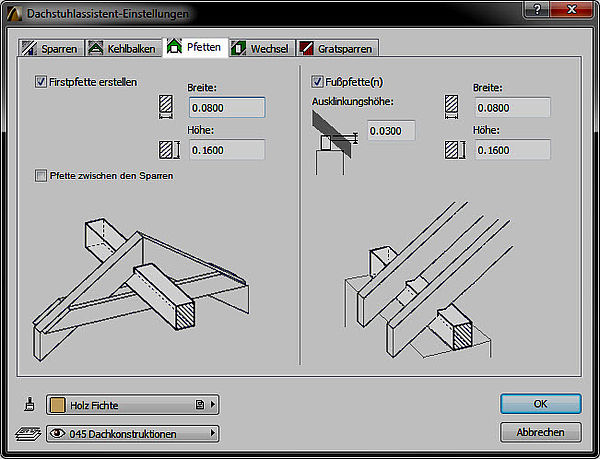Select the Gratsparren tab

[x=335, y=48]
